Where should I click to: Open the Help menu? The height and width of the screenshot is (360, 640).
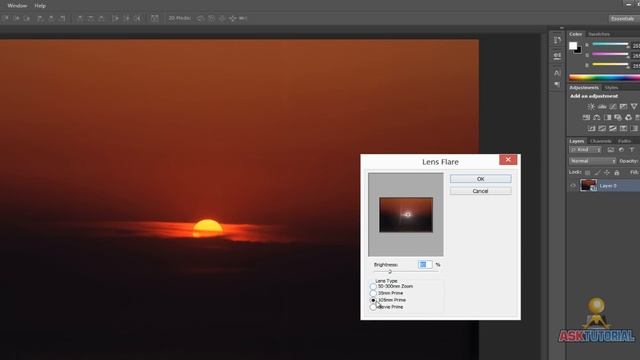[x=40, y=6]
